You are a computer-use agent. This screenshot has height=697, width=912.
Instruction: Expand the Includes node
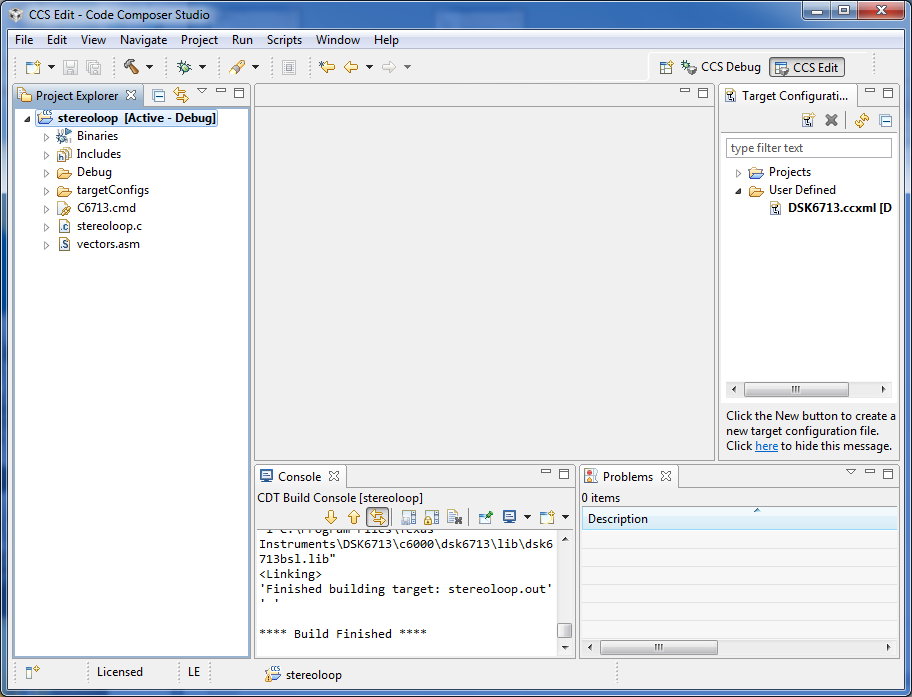click(x=47, y=155)
